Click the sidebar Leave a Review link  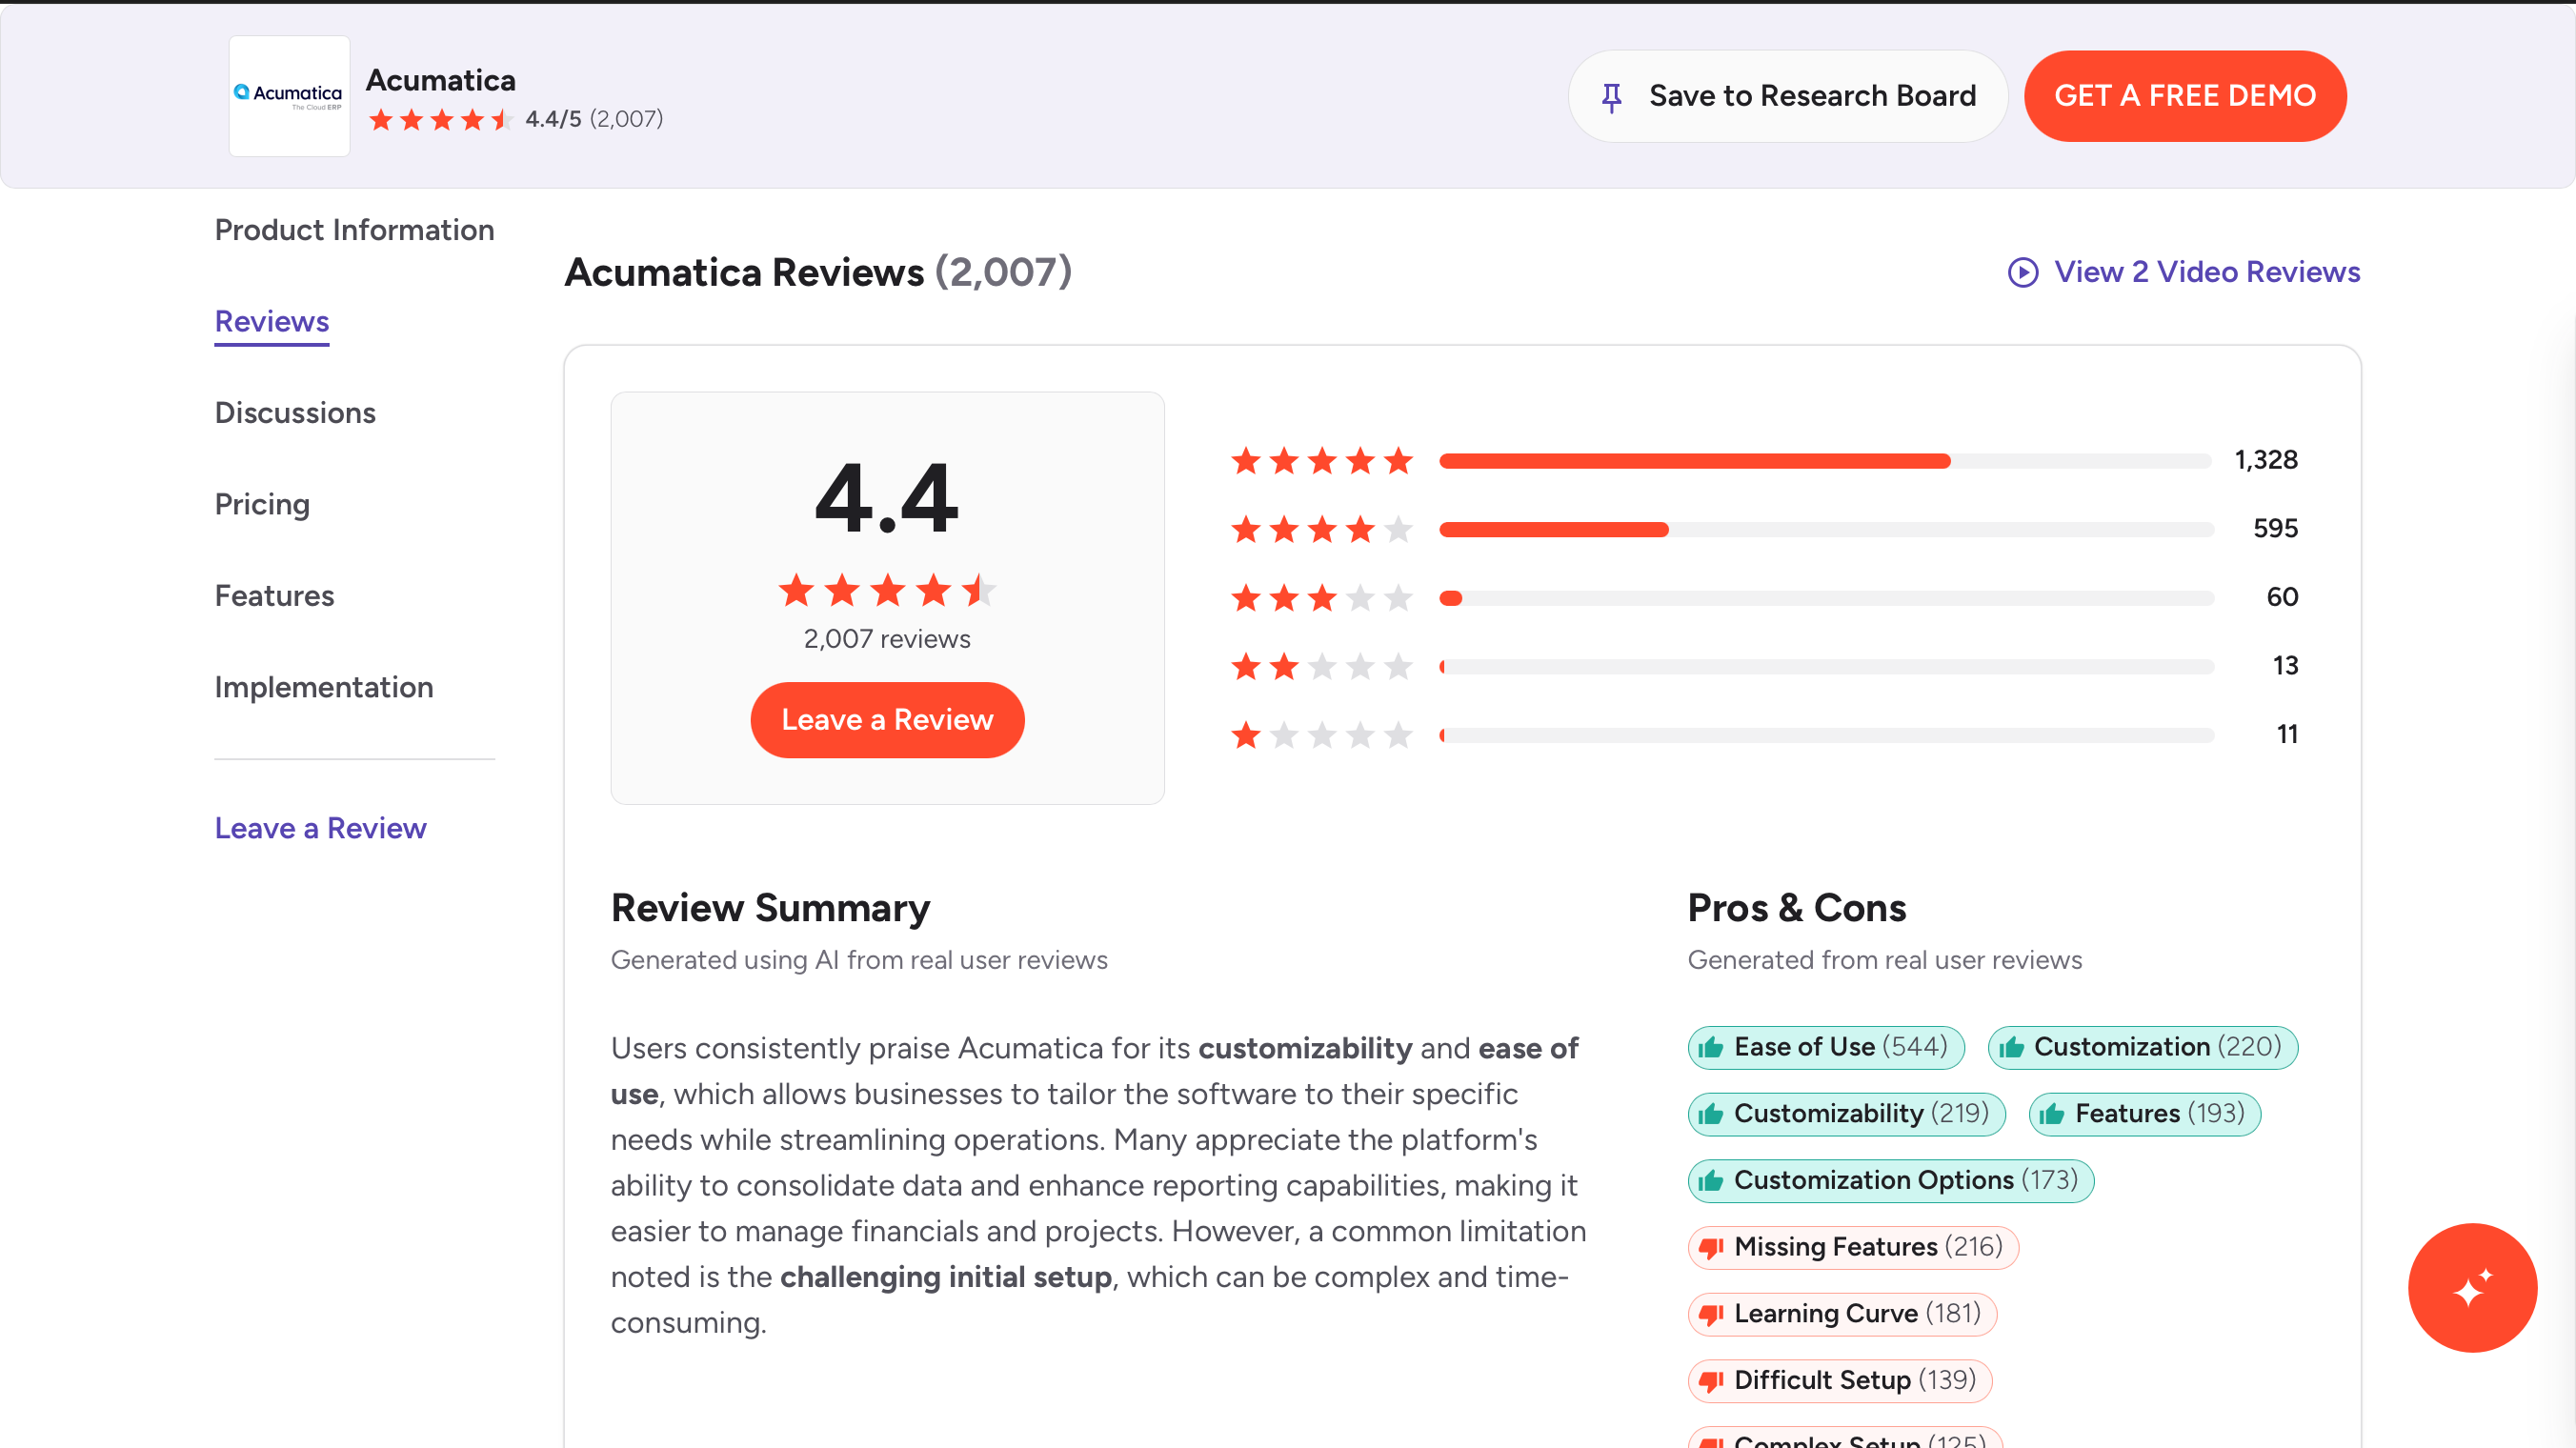coord(320,828)
